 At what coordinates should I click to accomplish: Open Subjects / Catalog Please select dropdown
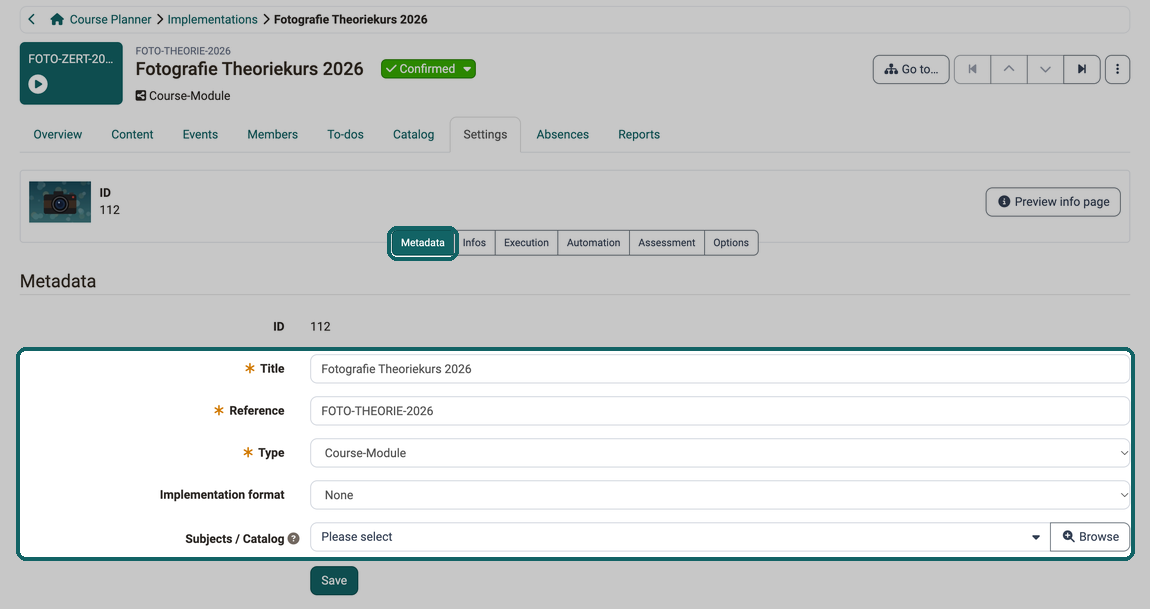[680, 537]
